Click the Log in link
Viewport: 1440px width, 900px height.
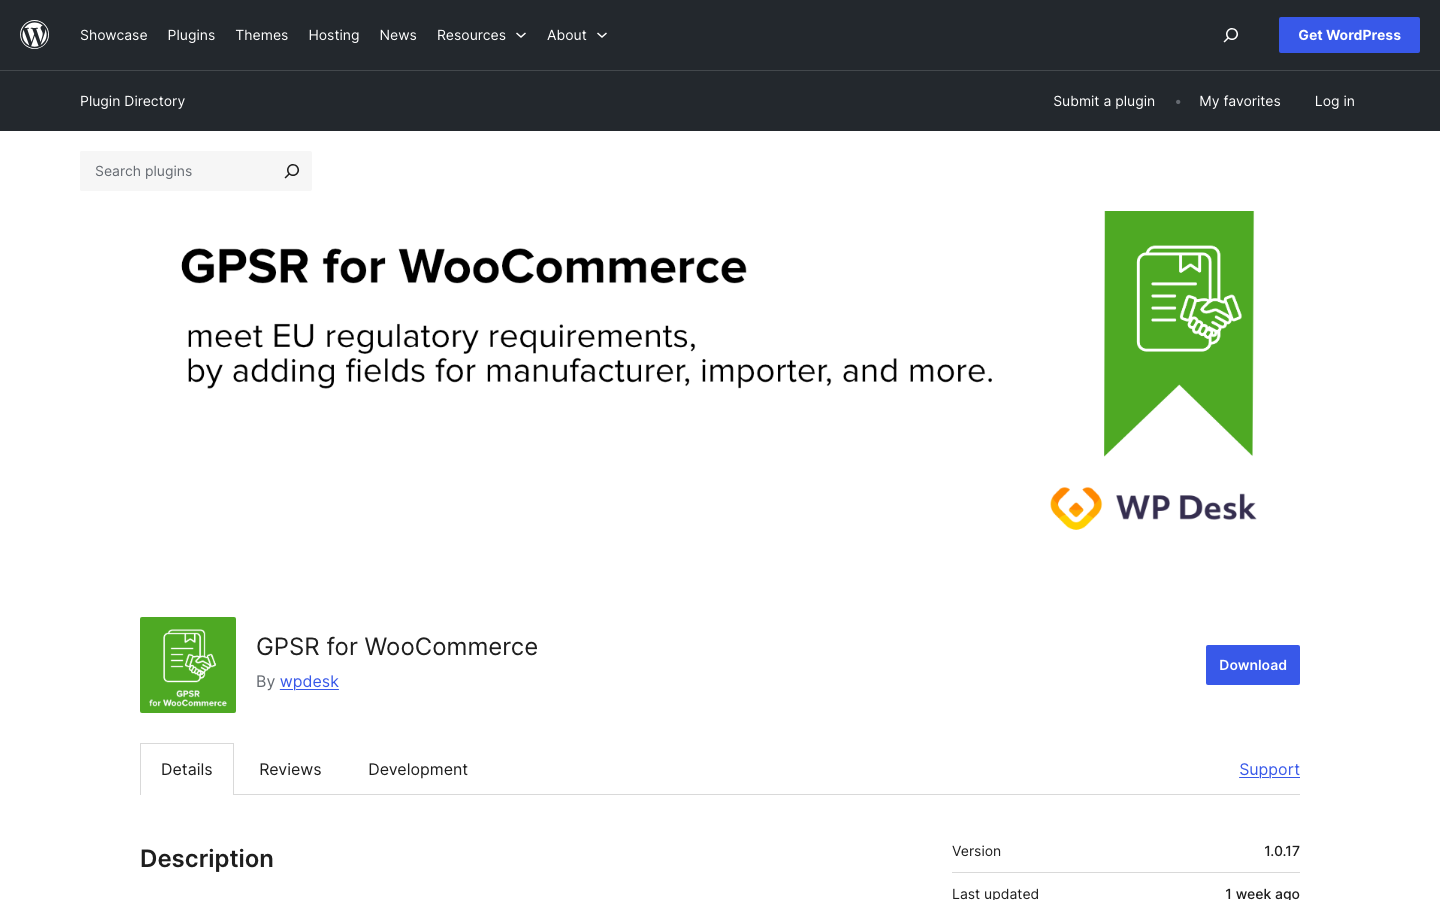(1335, 101)
